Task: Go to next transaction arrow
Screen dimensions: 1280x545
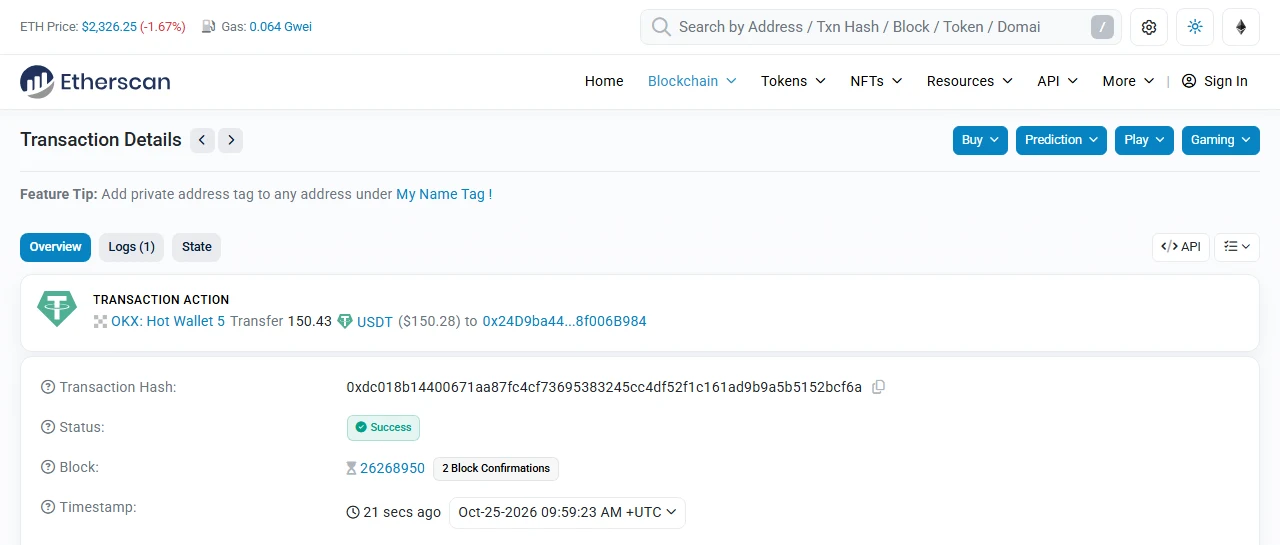Action: 231,140
